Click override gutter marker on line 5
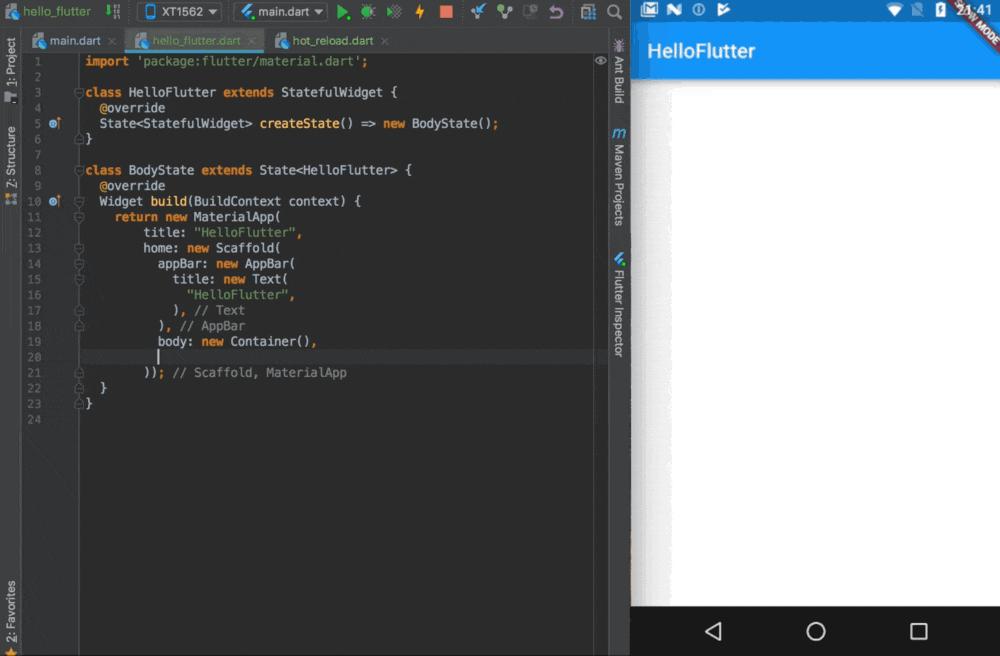1000x656 pixels. 55,123
